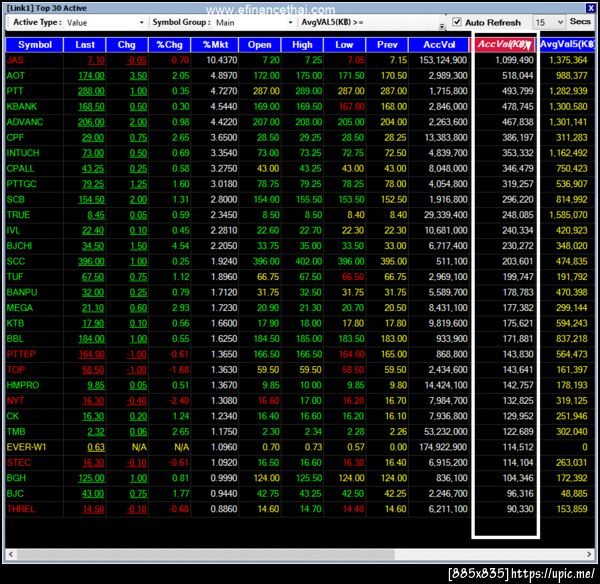Select the CK symbol
Viewport: 600px width, 584px height.
13,416
